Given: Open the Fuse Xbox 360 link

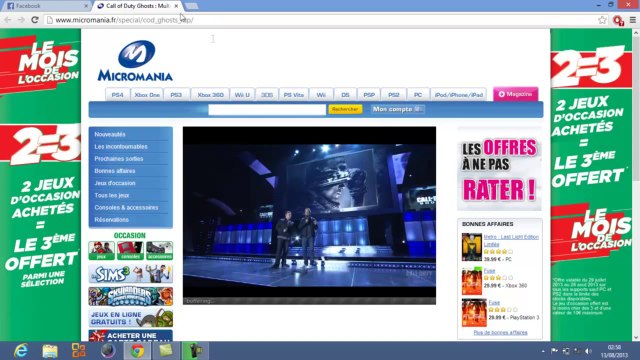Looking at the screenshot, I should tap(489, 271).
